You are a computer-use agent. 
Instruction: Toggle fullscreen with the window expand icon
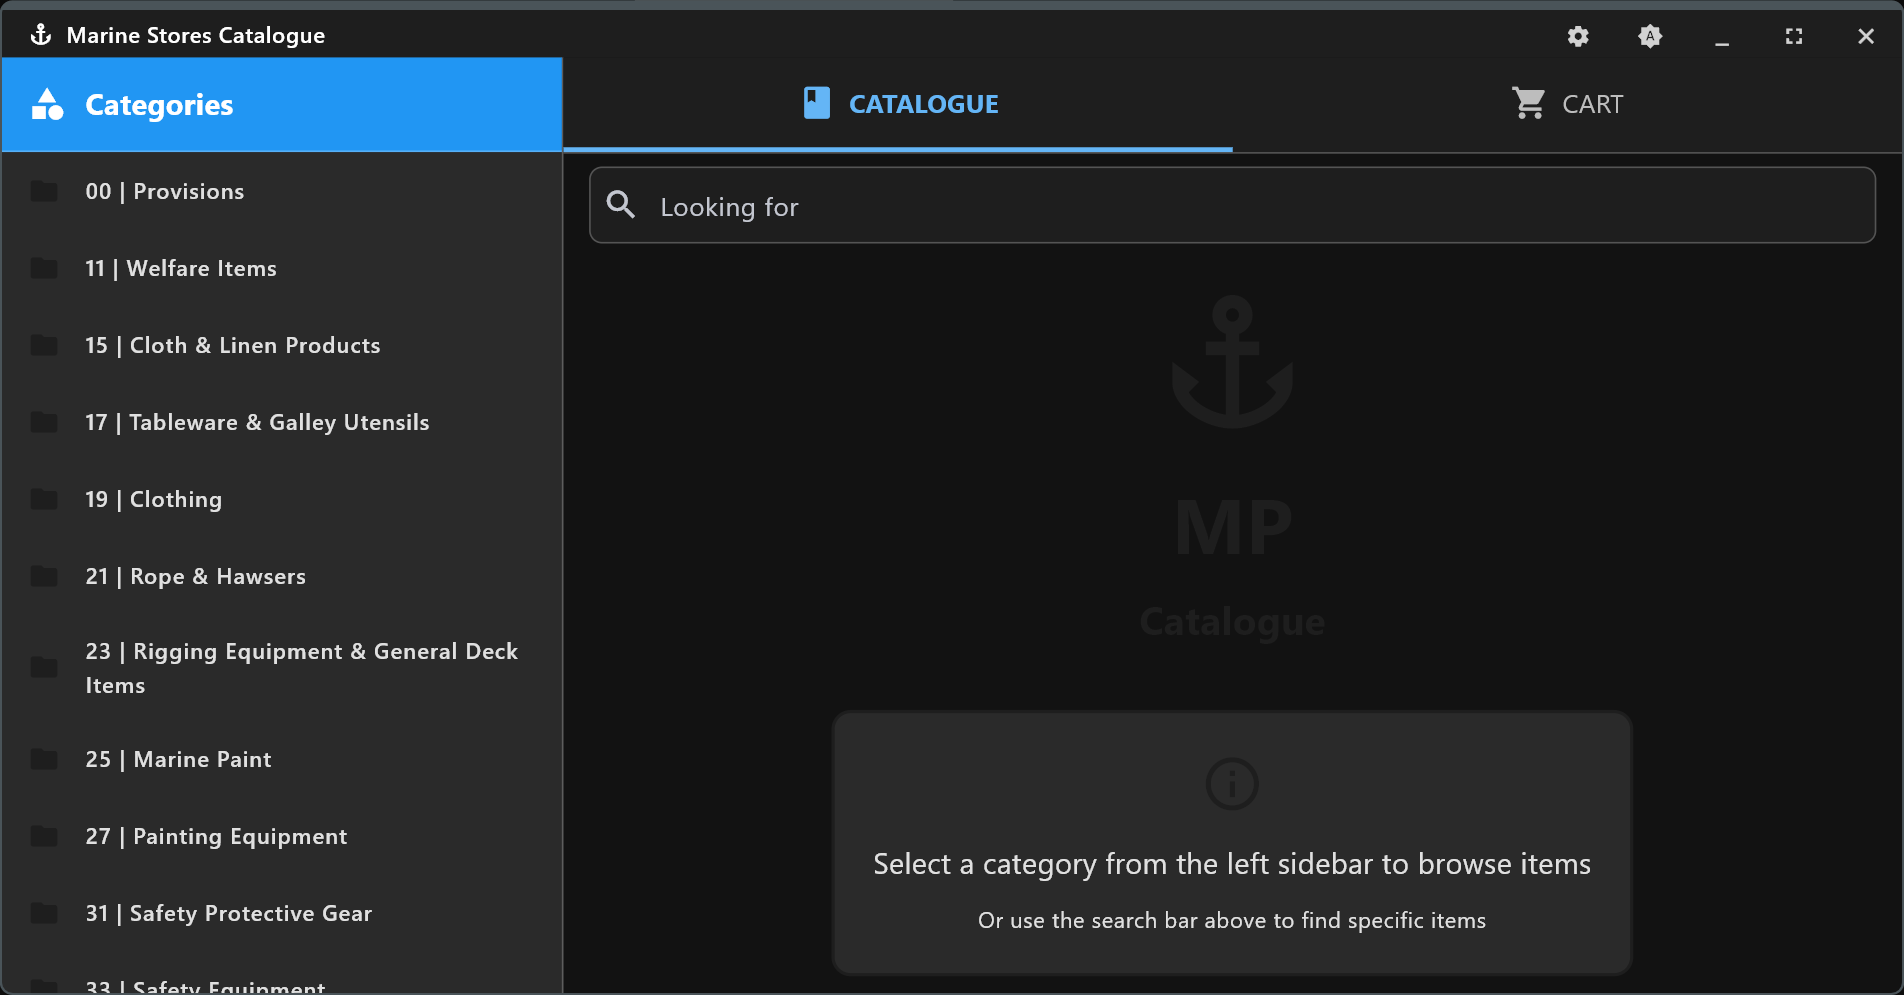pos(1794,36)
